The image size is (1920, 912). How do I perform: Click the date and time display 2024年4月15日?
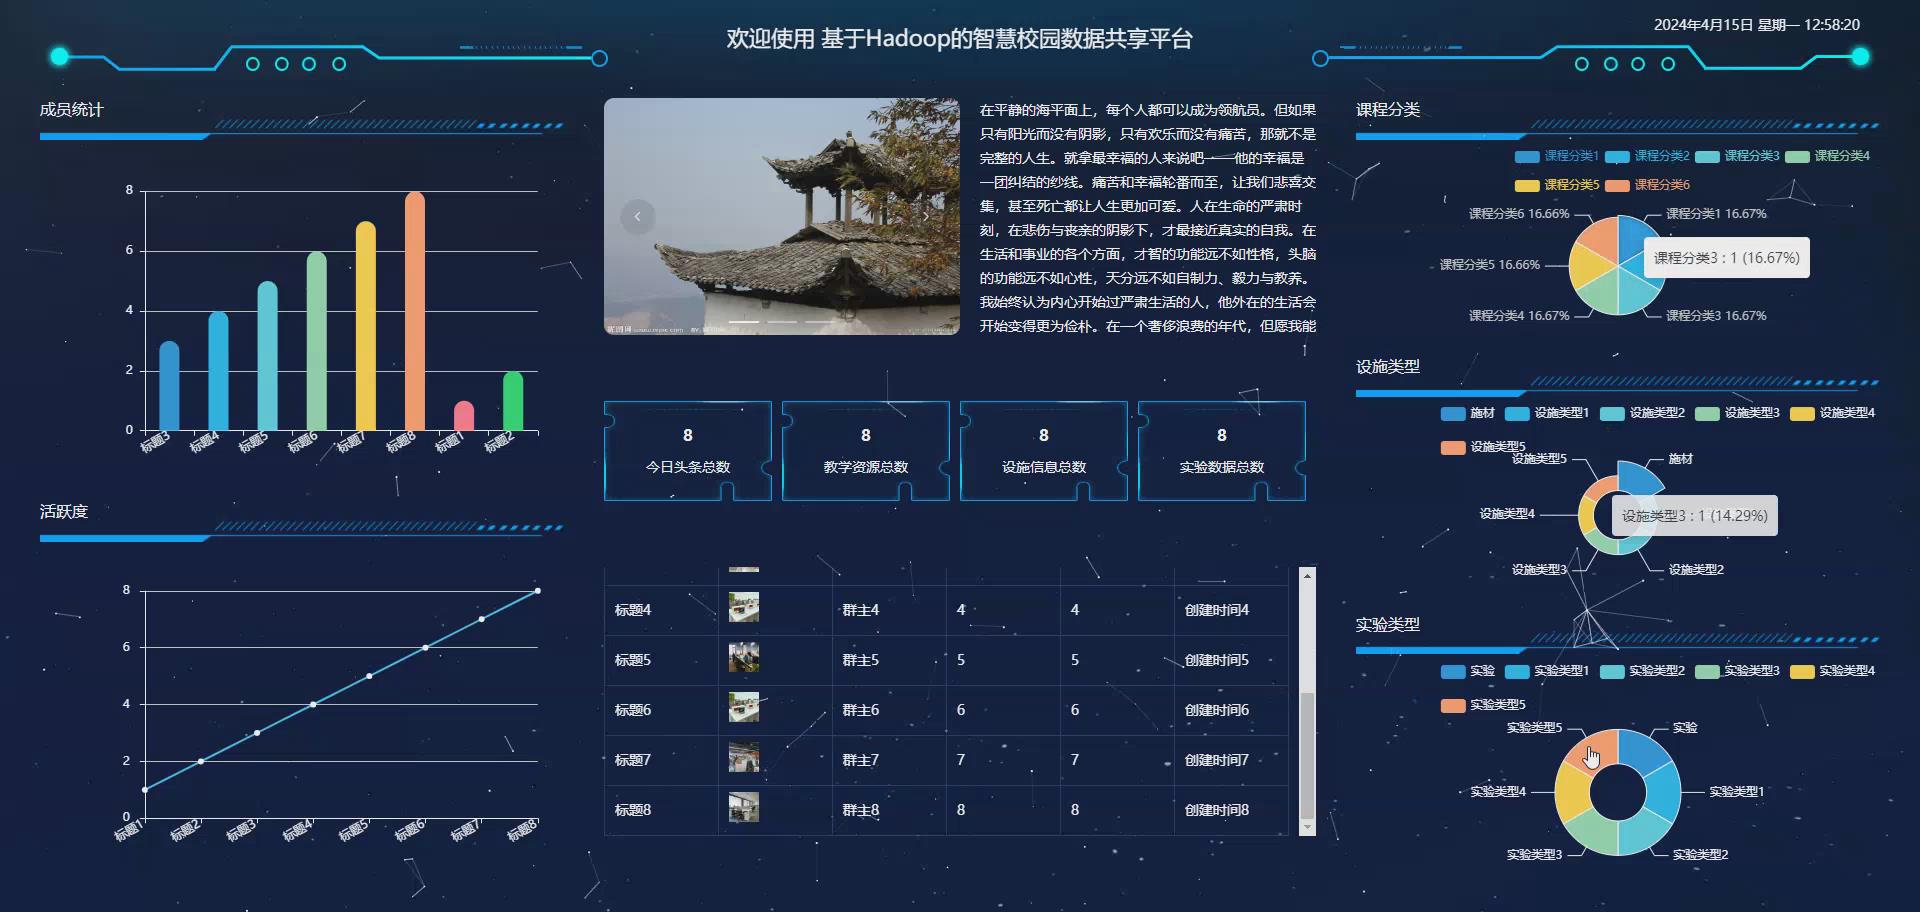pos(1756,25)
